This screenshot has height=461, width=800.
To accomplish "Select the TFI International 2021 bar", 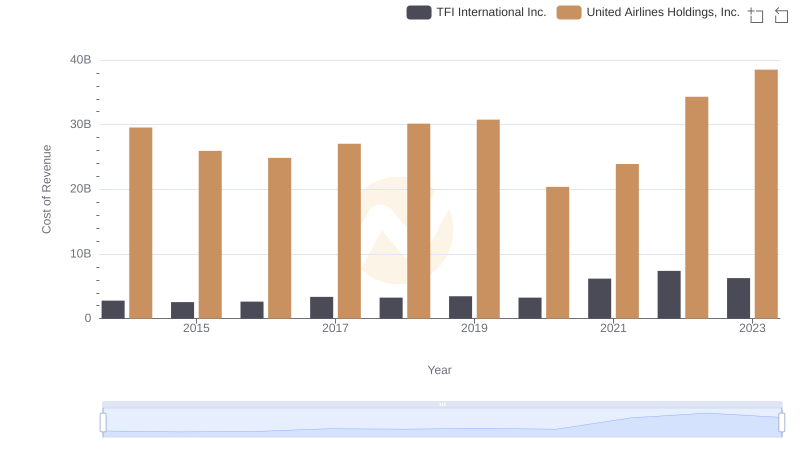I will point(599,299).
